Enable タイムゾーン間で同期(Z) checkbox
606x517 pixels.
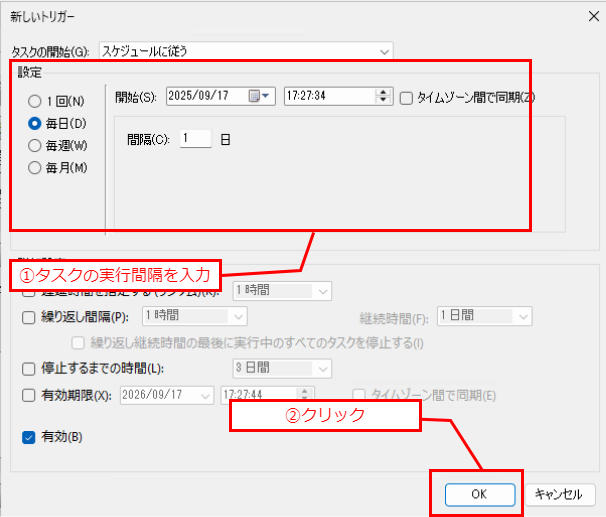pos(406,98)
